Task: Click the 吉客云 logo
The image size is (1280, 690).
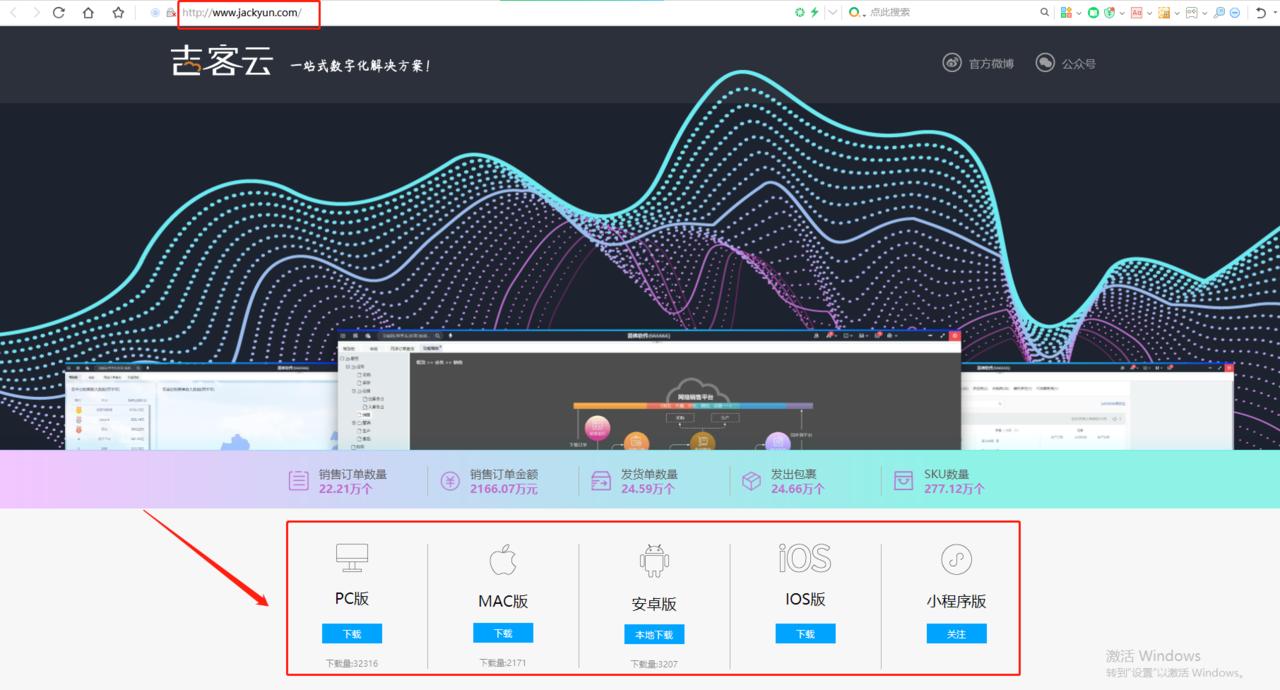Action: (221, 63)
